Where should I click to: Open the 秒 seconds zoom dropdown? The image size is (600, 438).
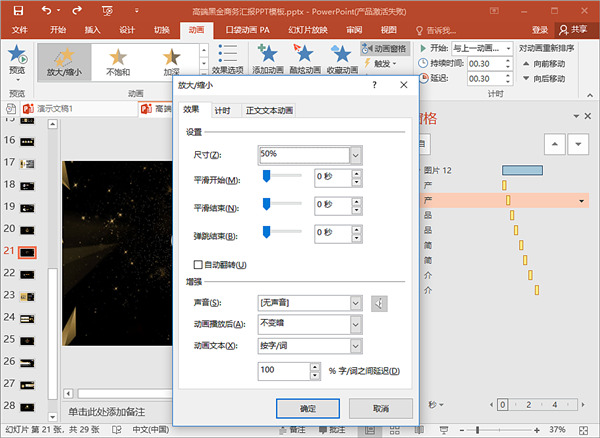click(x=436, y=405)
